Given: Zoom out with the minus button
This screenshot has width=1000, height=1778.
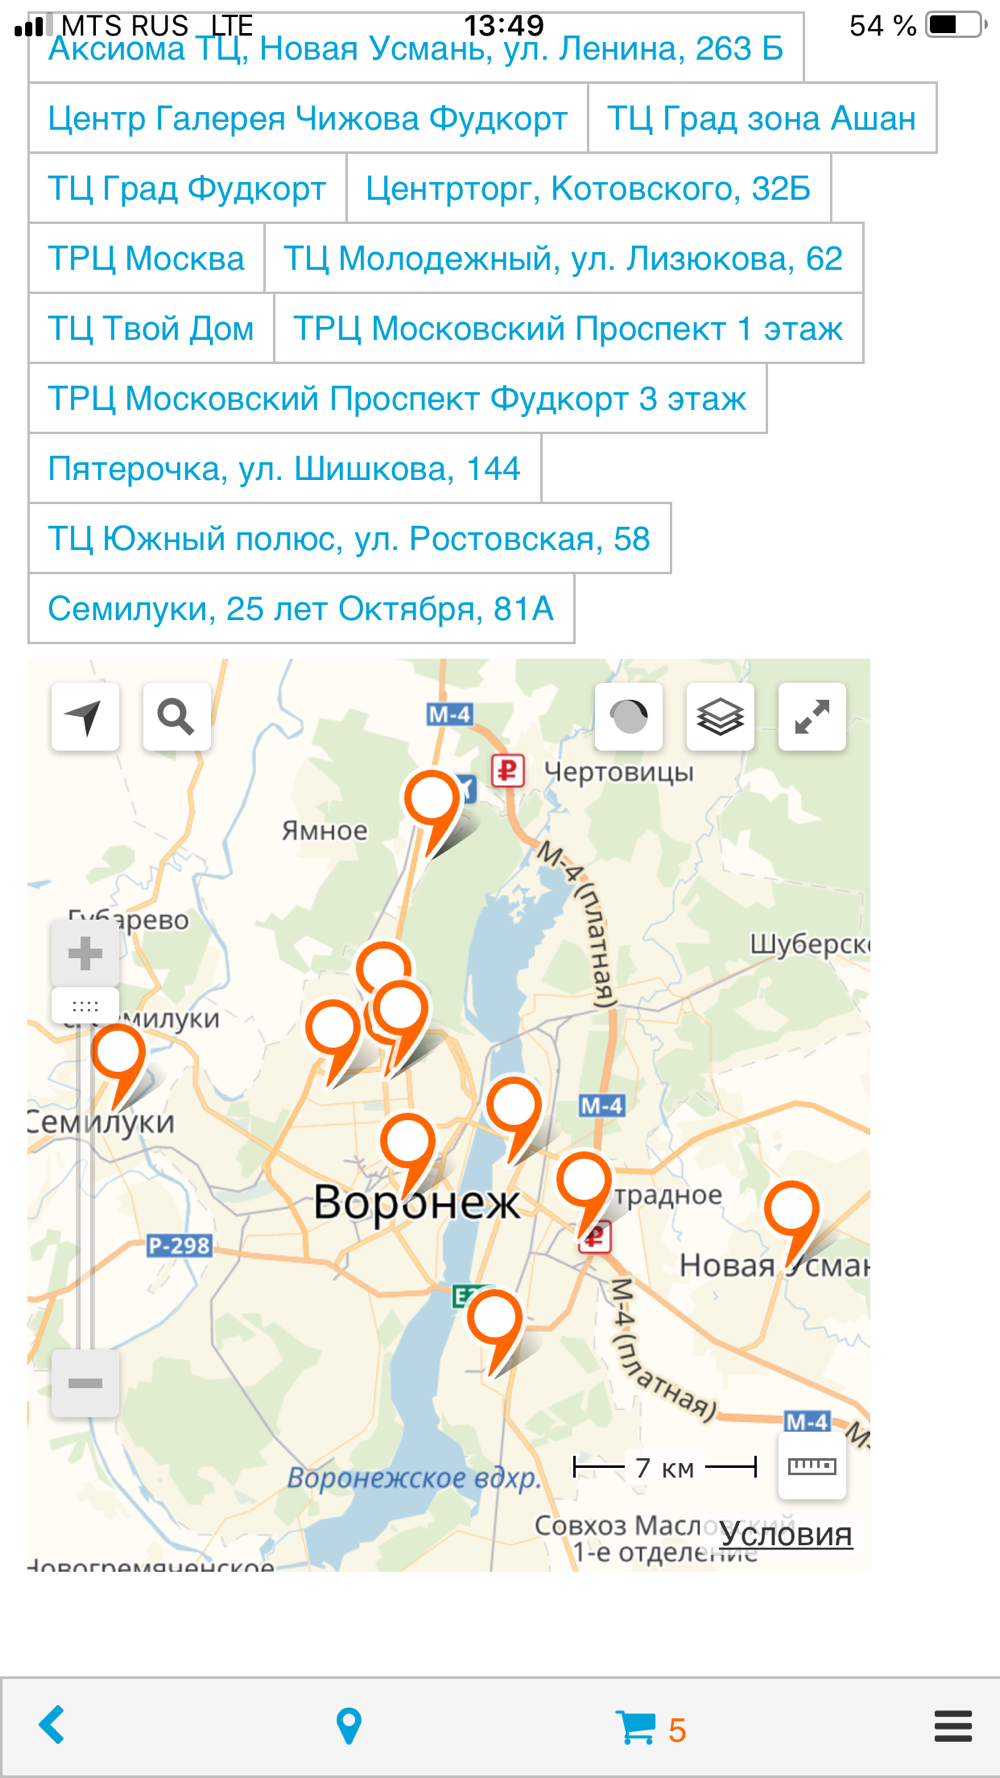Looking at the screenshot, I should (x=85, y=1383).
